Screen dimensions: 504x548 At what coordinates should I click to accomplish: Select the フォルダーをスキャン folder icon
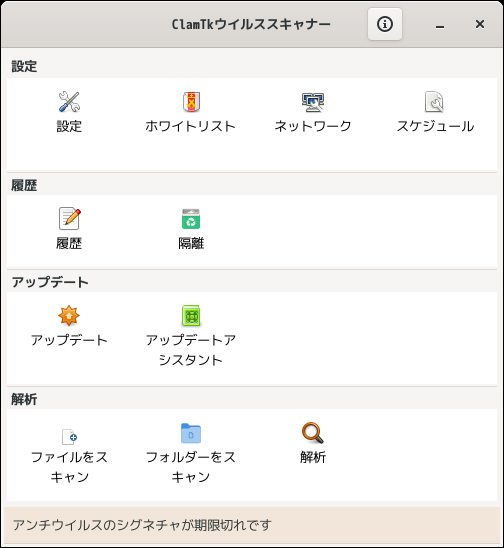tap(191, 433)
